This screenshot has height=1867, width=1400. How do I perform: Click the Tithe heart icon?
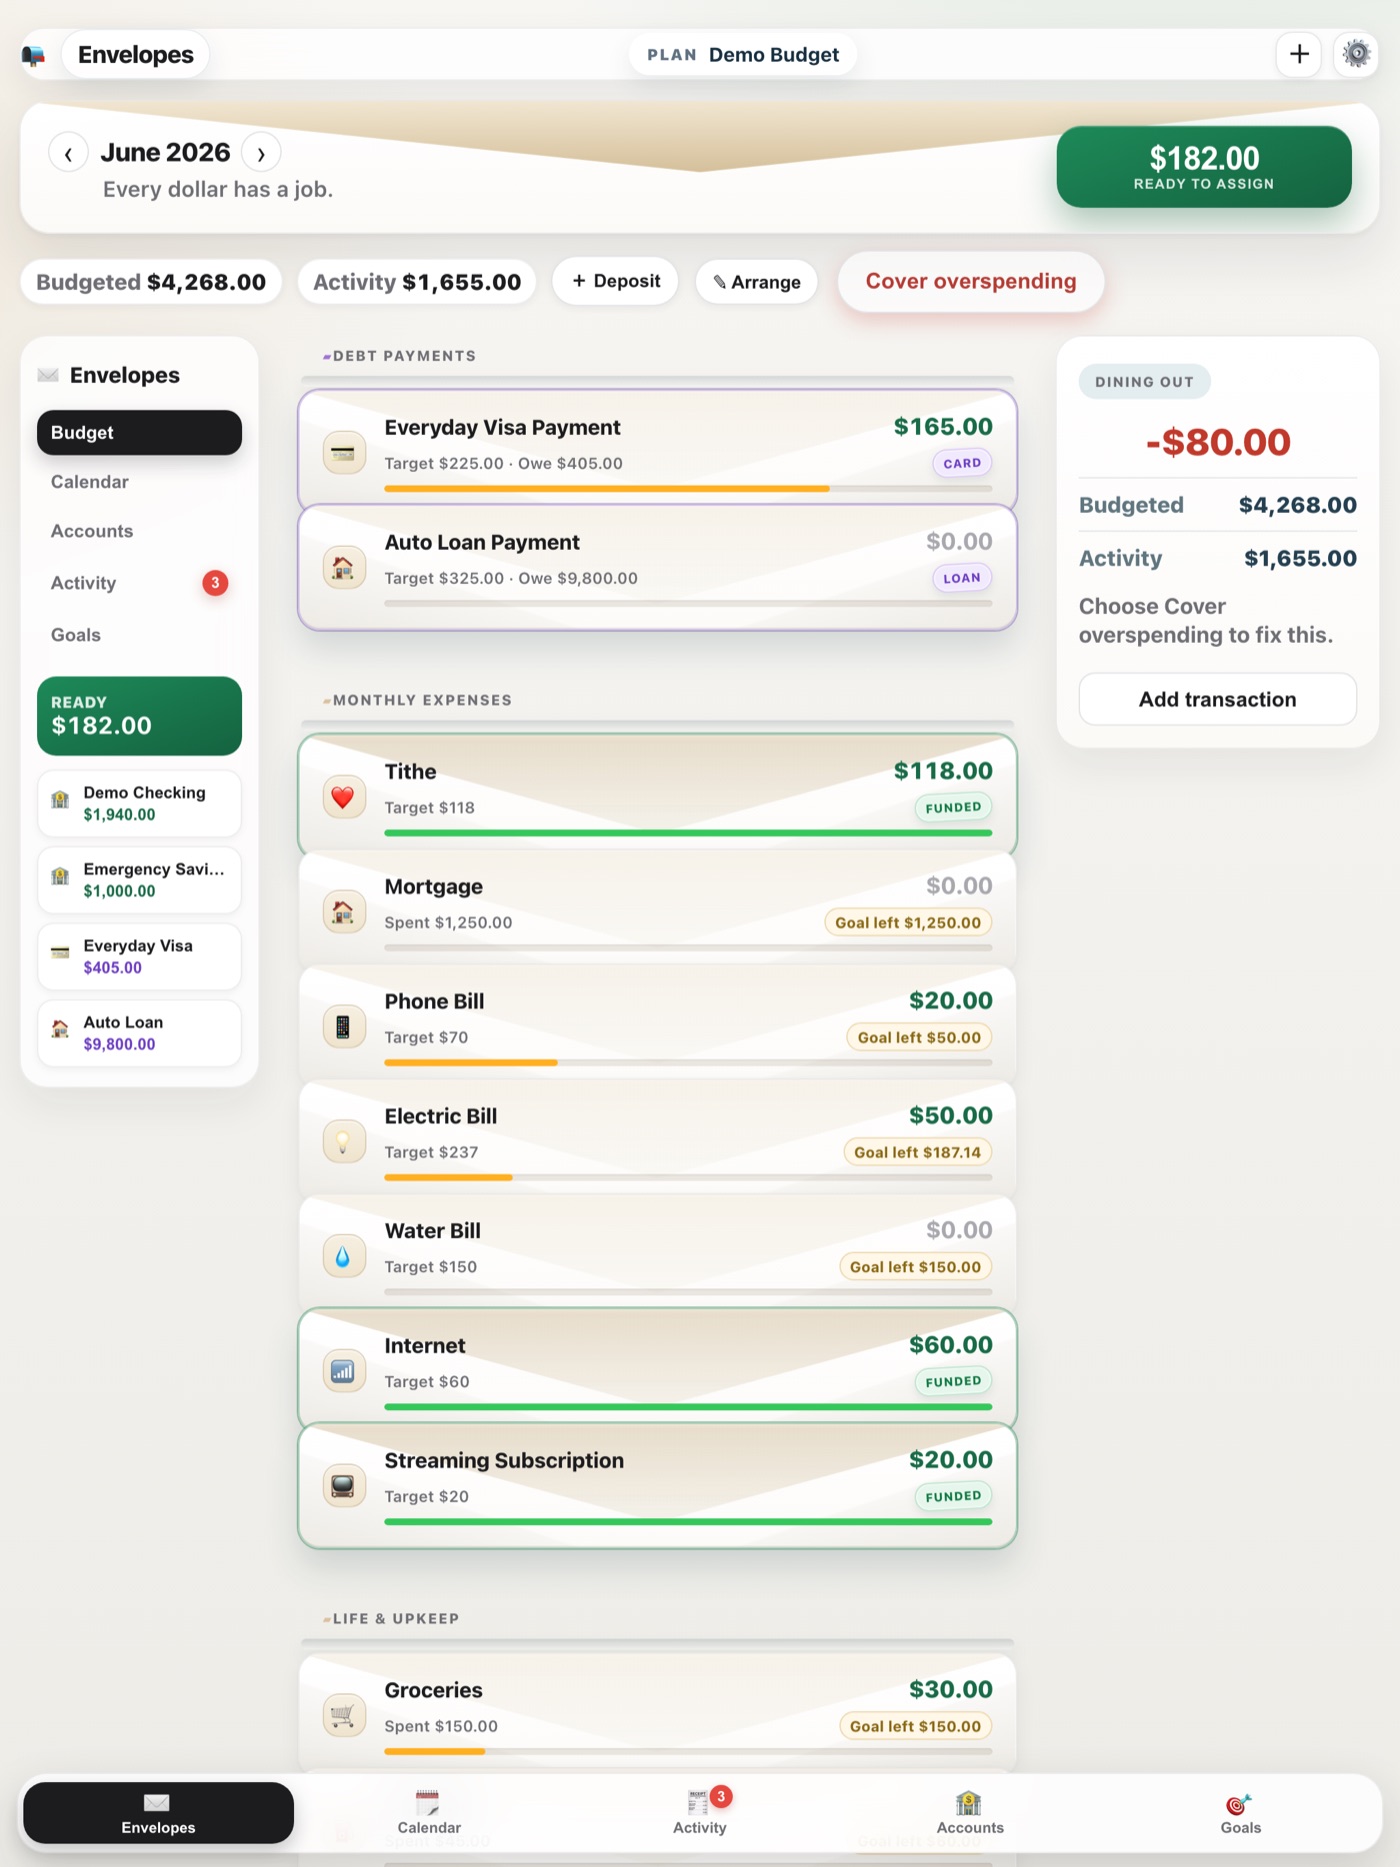[343, 798]
